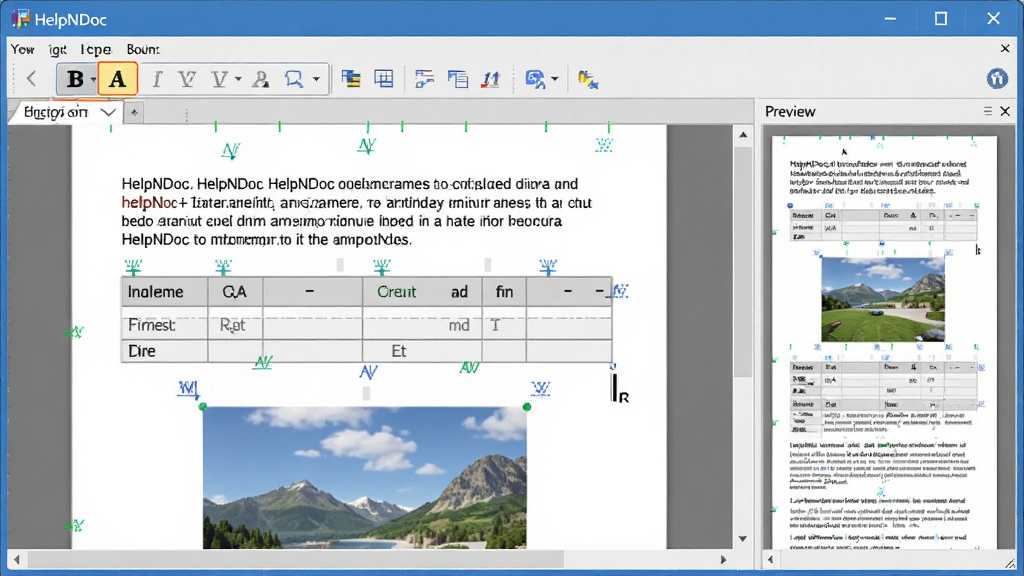1024x576 pixels.
Task: Toggle the highlighted A font button
Action: pos(118,79)
